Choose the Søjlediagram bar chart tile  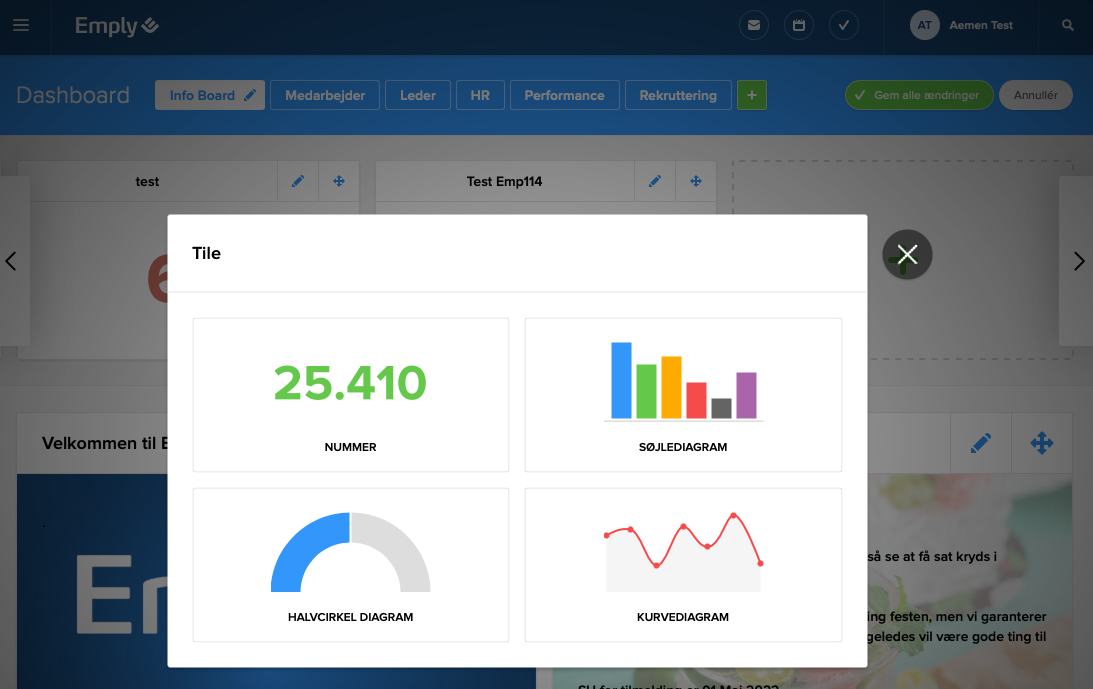pyautogui.click(x=683, y=395)
